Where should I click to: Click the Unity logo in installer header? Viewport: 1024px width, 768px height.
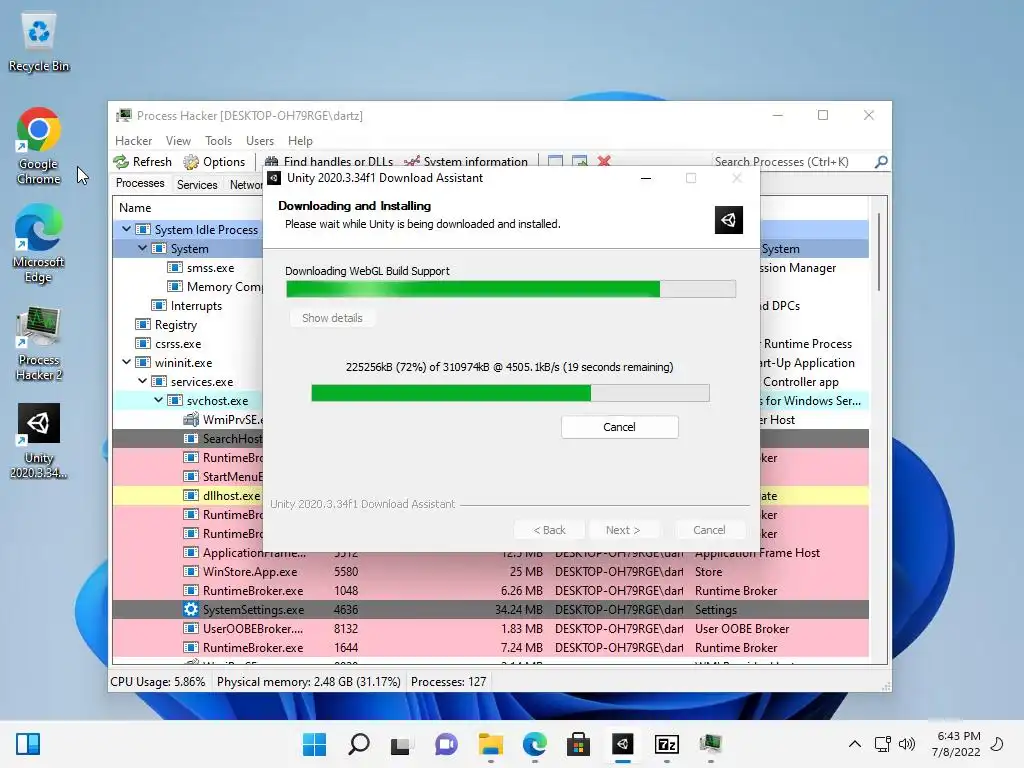click(728, 219)
